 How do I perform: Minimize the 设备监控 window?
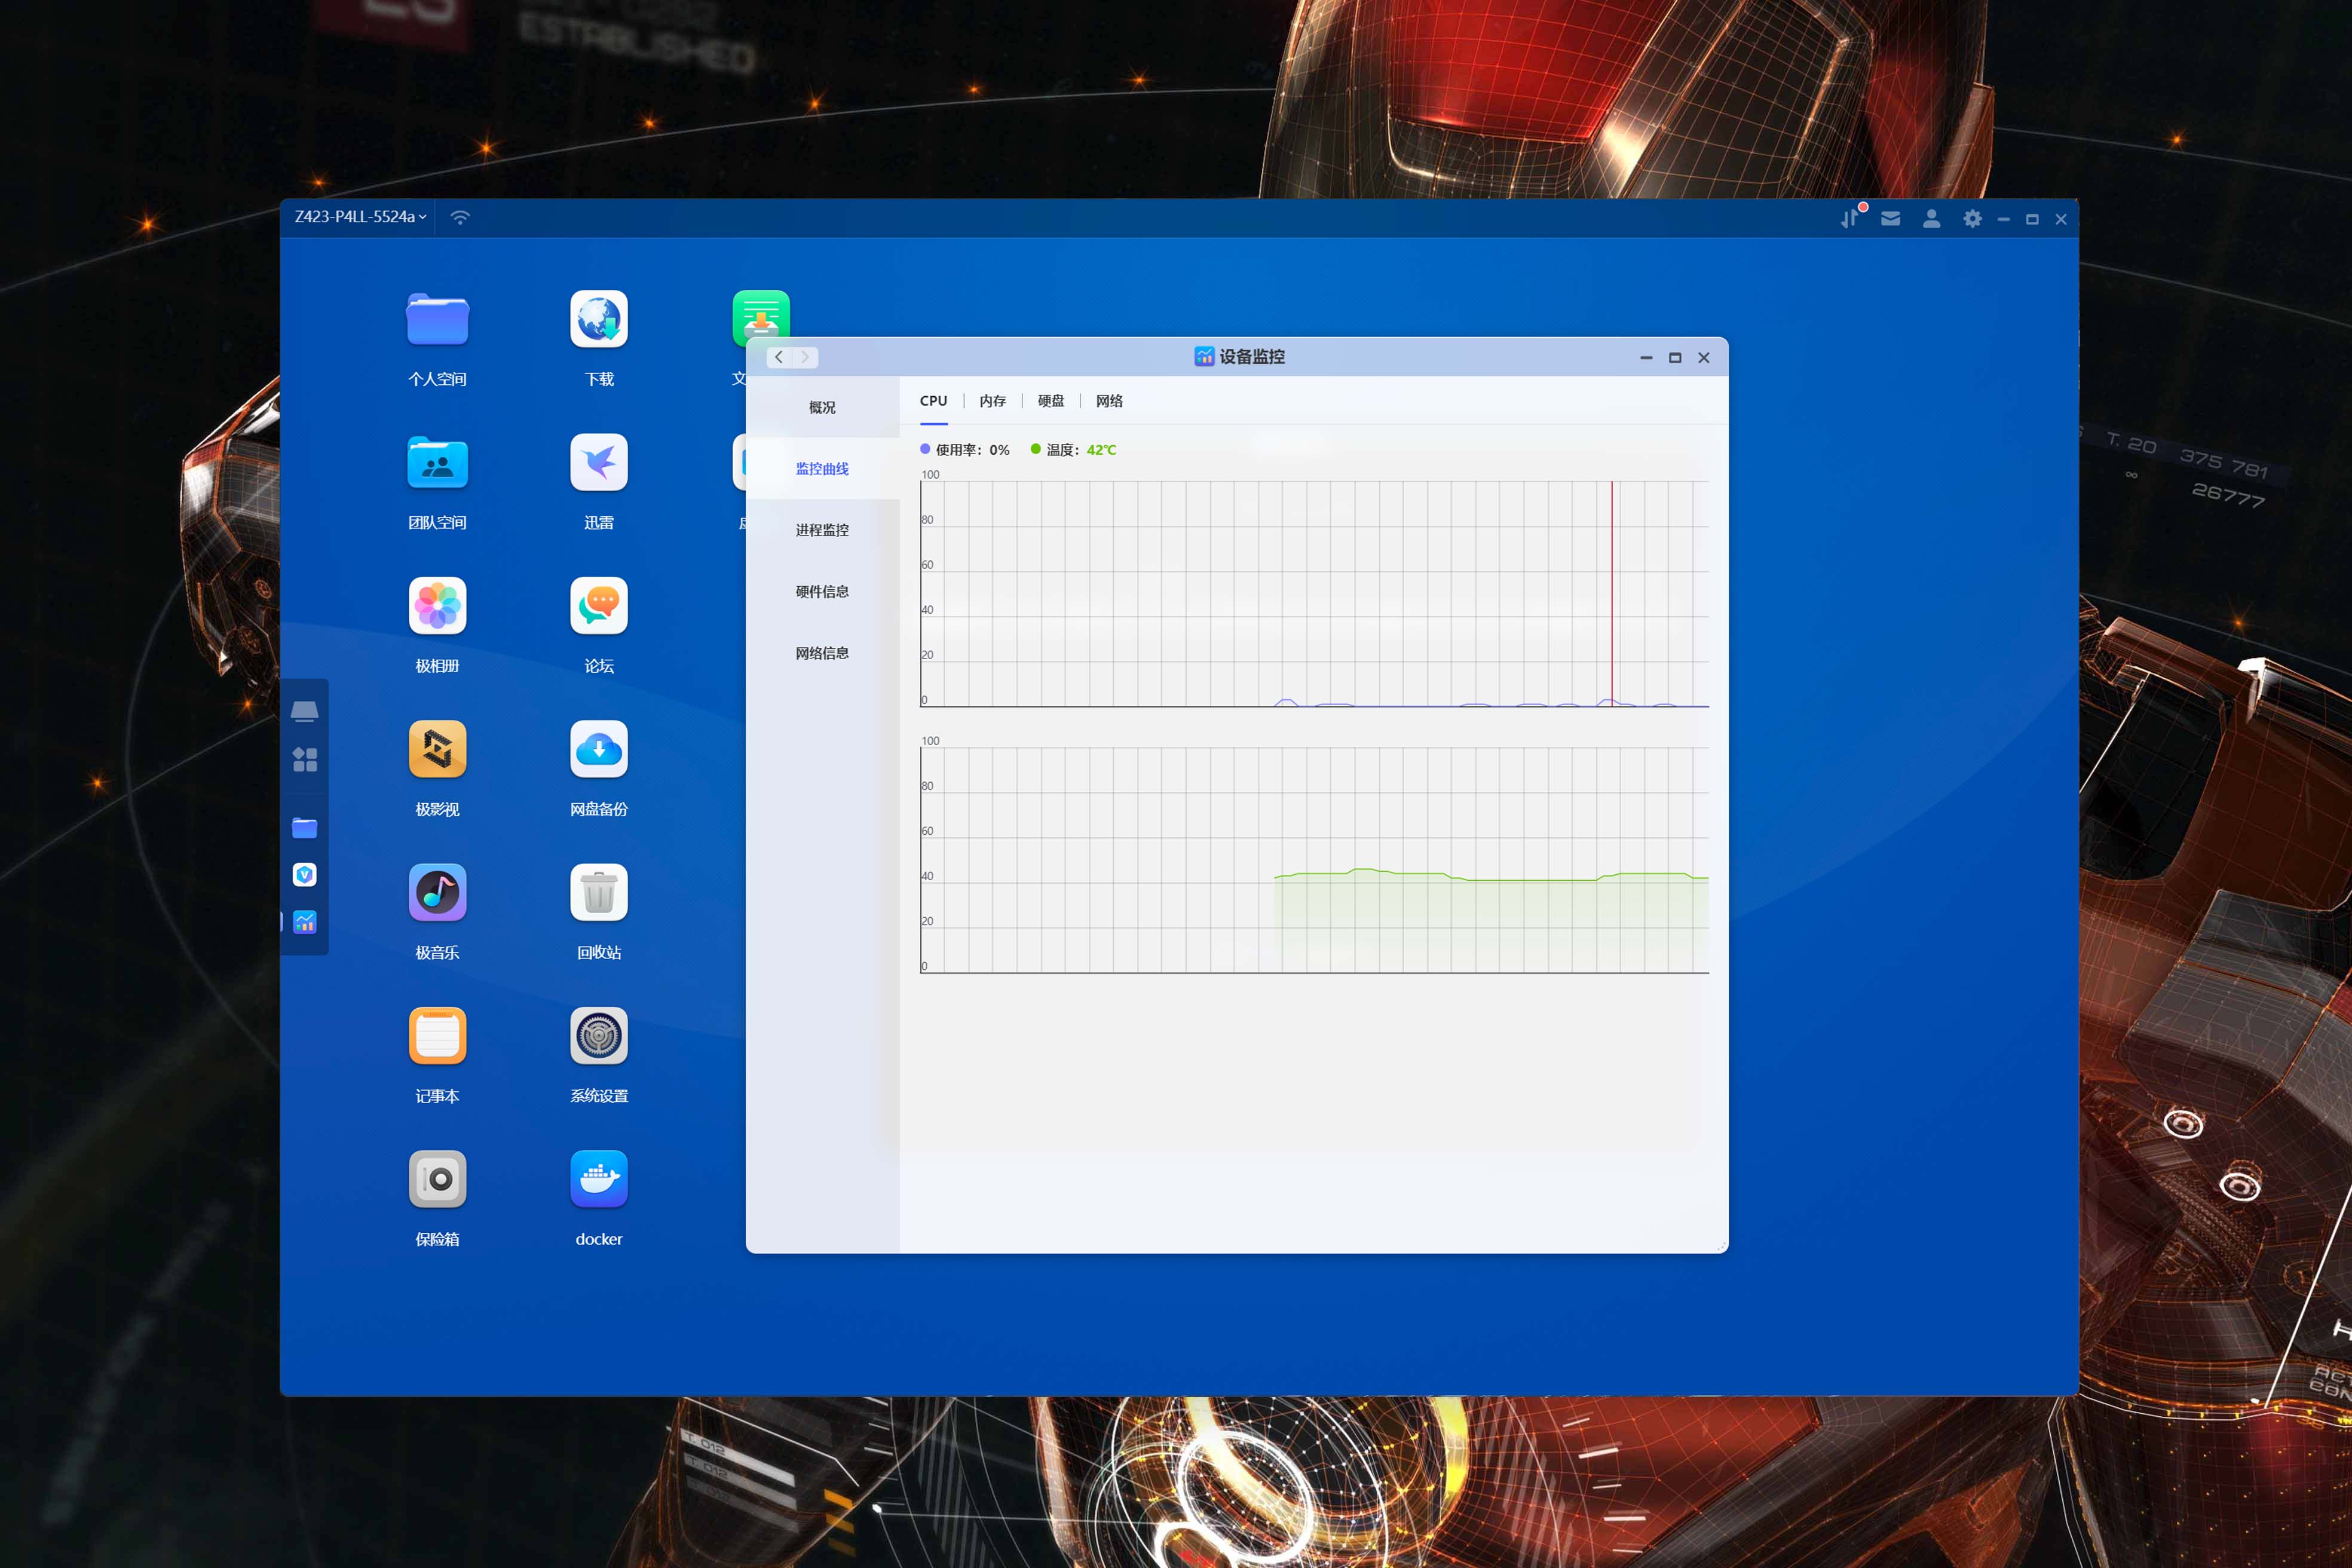[1646, 358]
